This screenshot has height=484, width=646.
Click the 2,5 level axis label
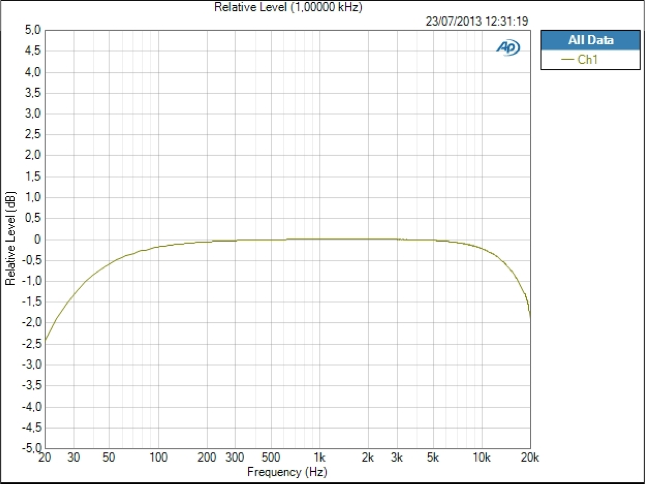coord(33,135)
